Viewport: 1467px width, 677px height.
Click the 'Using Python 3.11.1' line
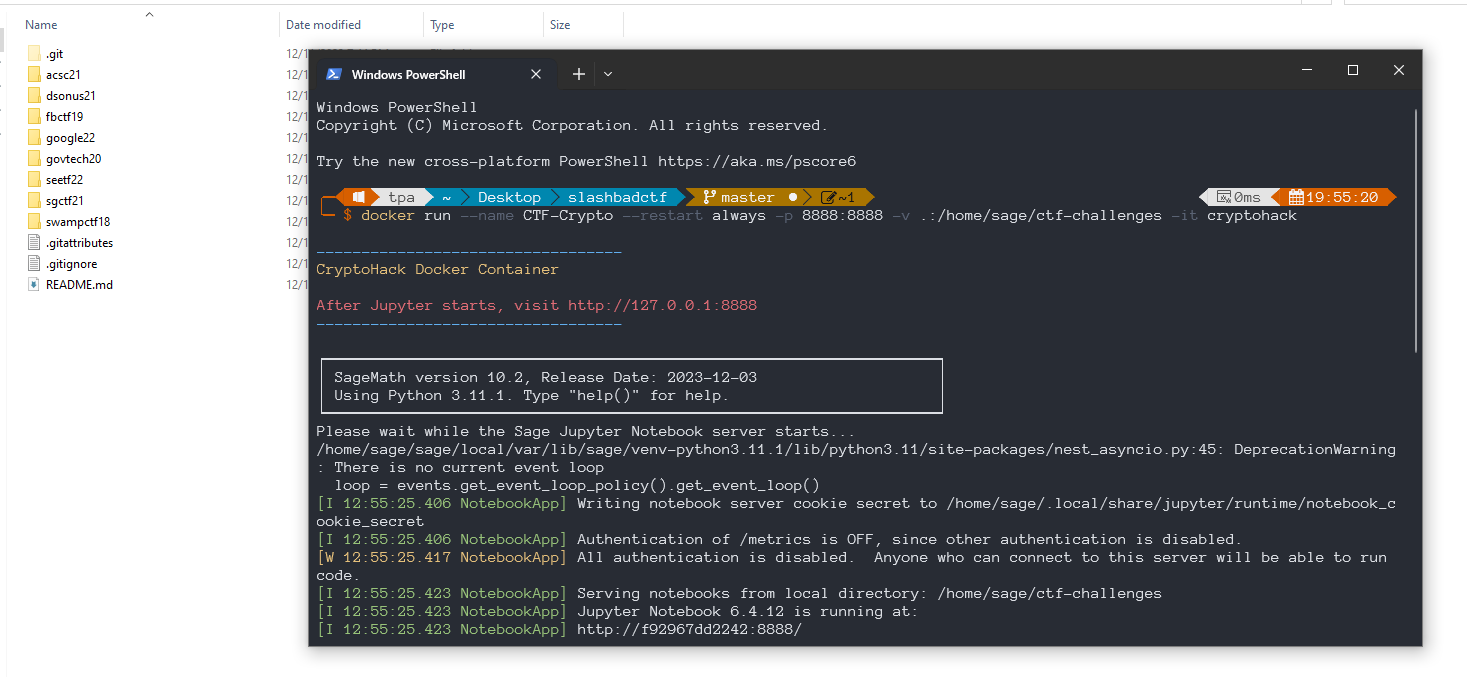tap(532, 396)
